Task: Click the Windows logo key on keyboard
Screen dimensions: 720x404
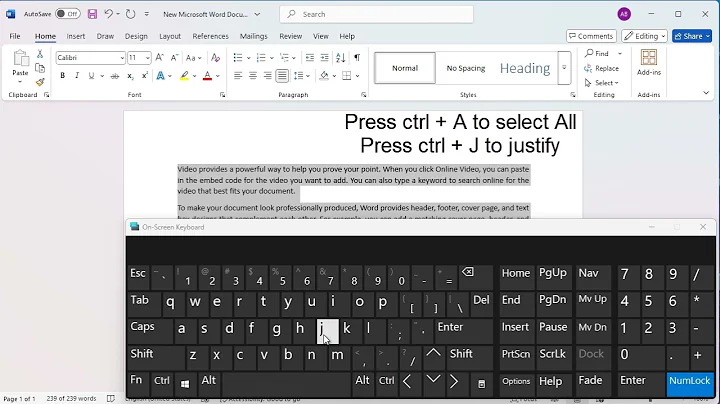Action: point(185,384)
